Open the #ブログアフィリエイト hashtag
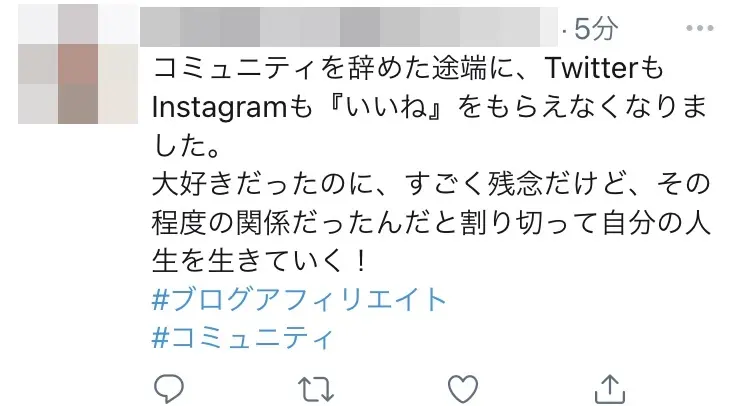The width and height of the screenshot is (737, 406). coord(299,299)
